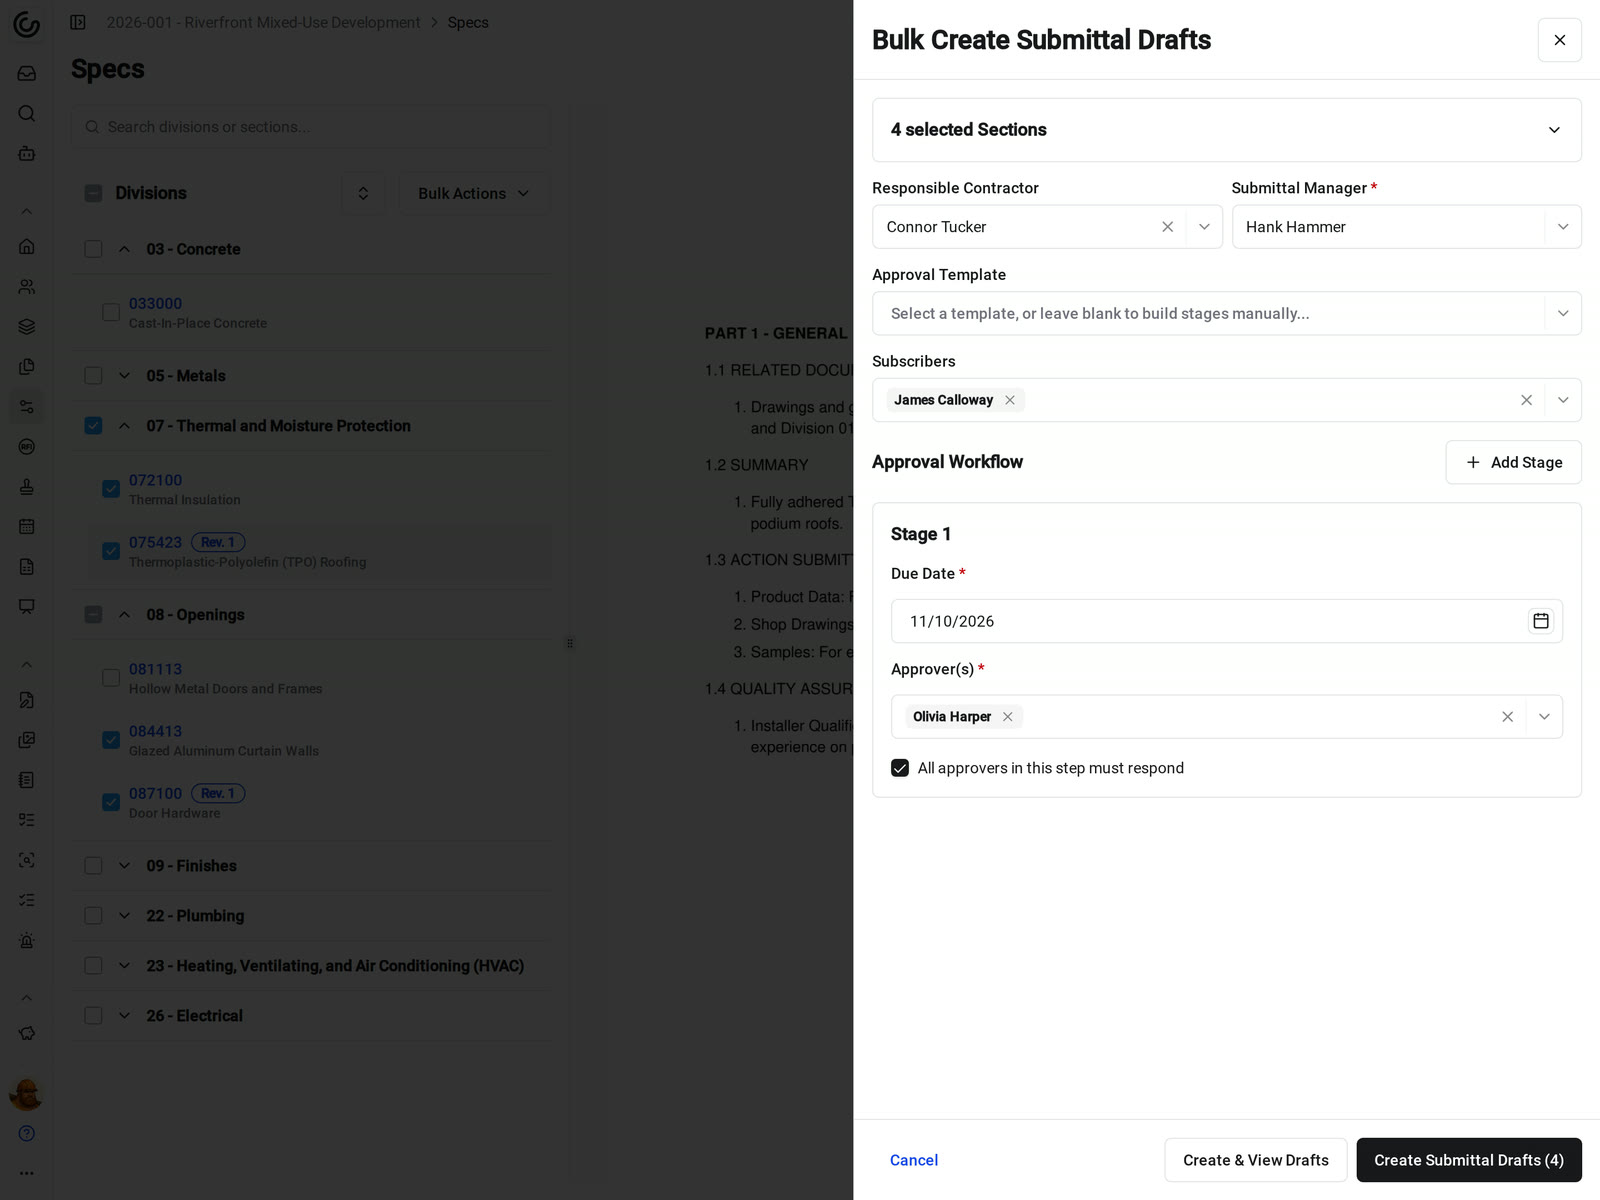The image size is (1600, 1200).
Task: Remove Olivia Harper approver chip
Action: (x=1008, y=717)
